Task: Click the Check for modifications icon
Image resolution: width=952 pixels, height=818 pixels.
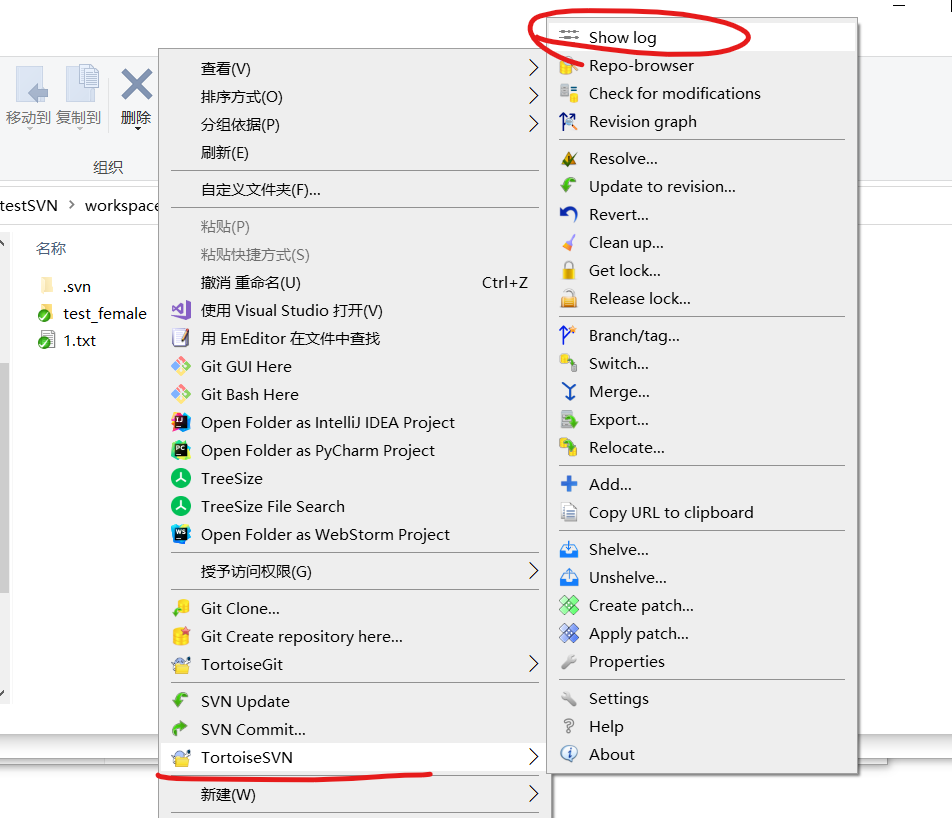Action: point(569,93)
